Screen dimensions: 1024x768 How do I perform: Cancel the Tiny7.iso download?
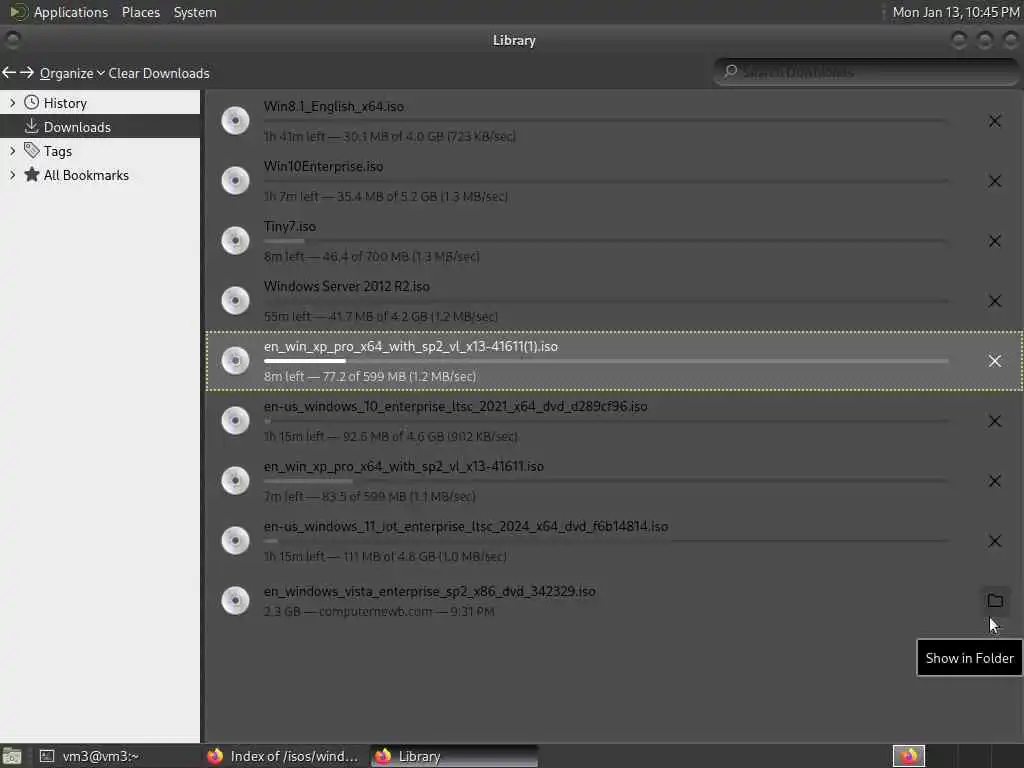(x=995, y=241)
